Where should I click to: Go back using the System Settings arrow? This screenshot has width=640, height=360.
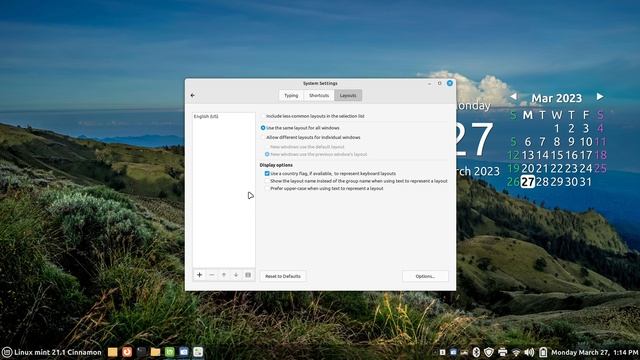pyautogui.click(x=193, y=96)
